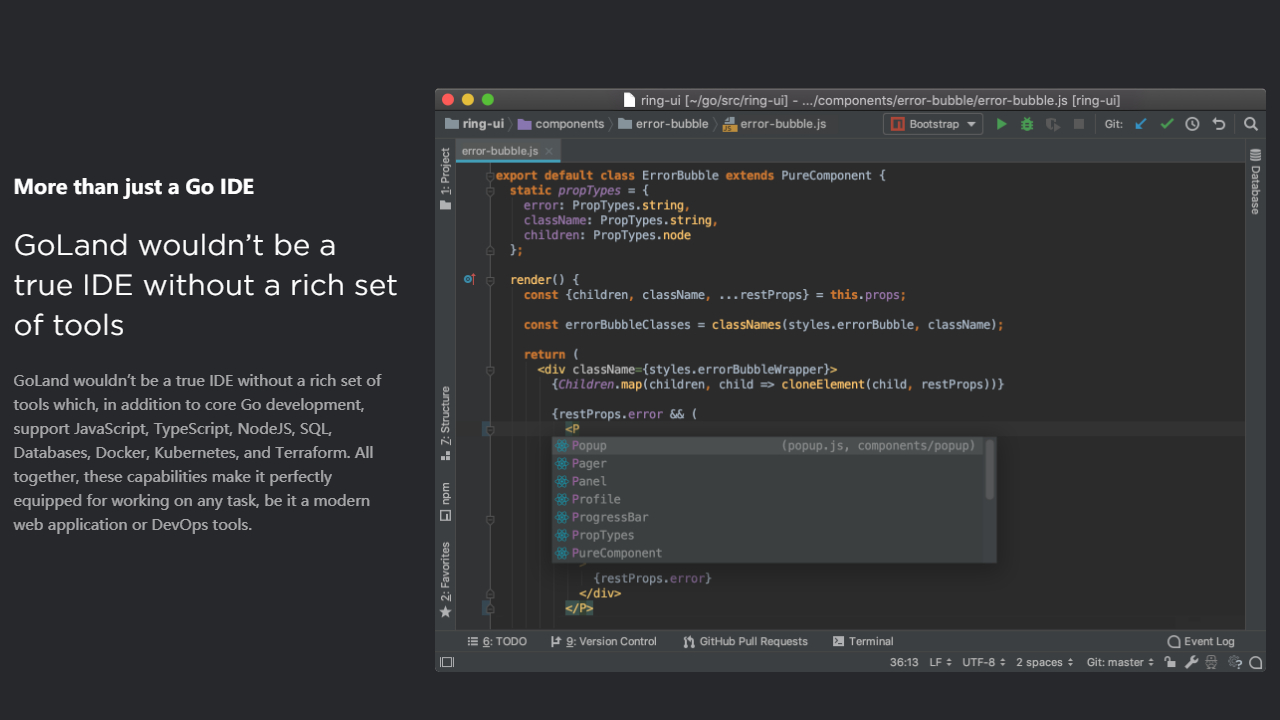Run with coverage icon in toolbar
1280x720 pixels.
click(x=1053, y=124)
